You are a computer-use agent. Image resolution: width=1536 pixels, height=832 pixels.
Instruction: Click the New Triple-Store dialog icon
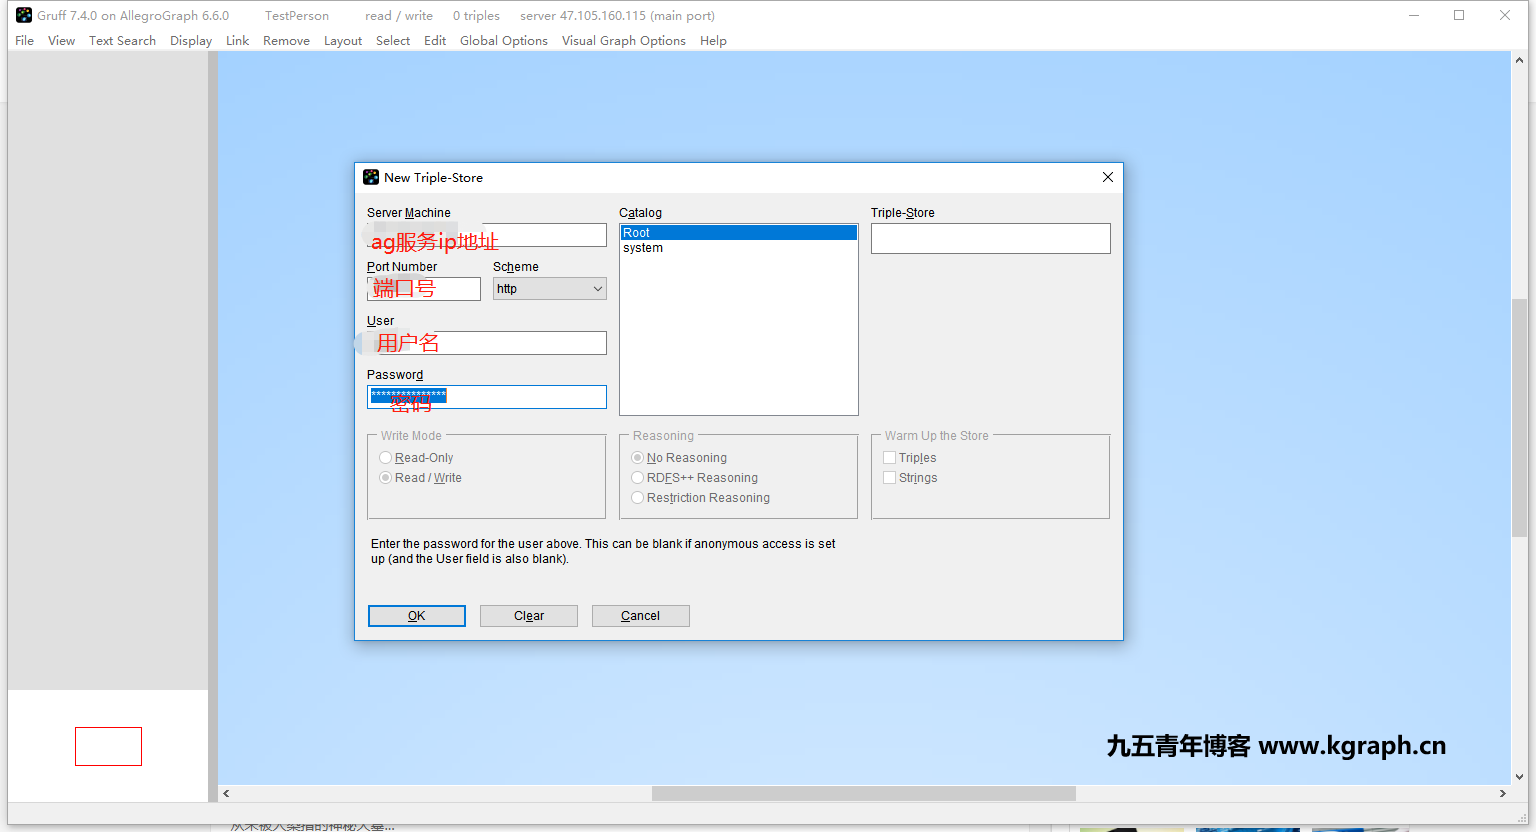371,177
